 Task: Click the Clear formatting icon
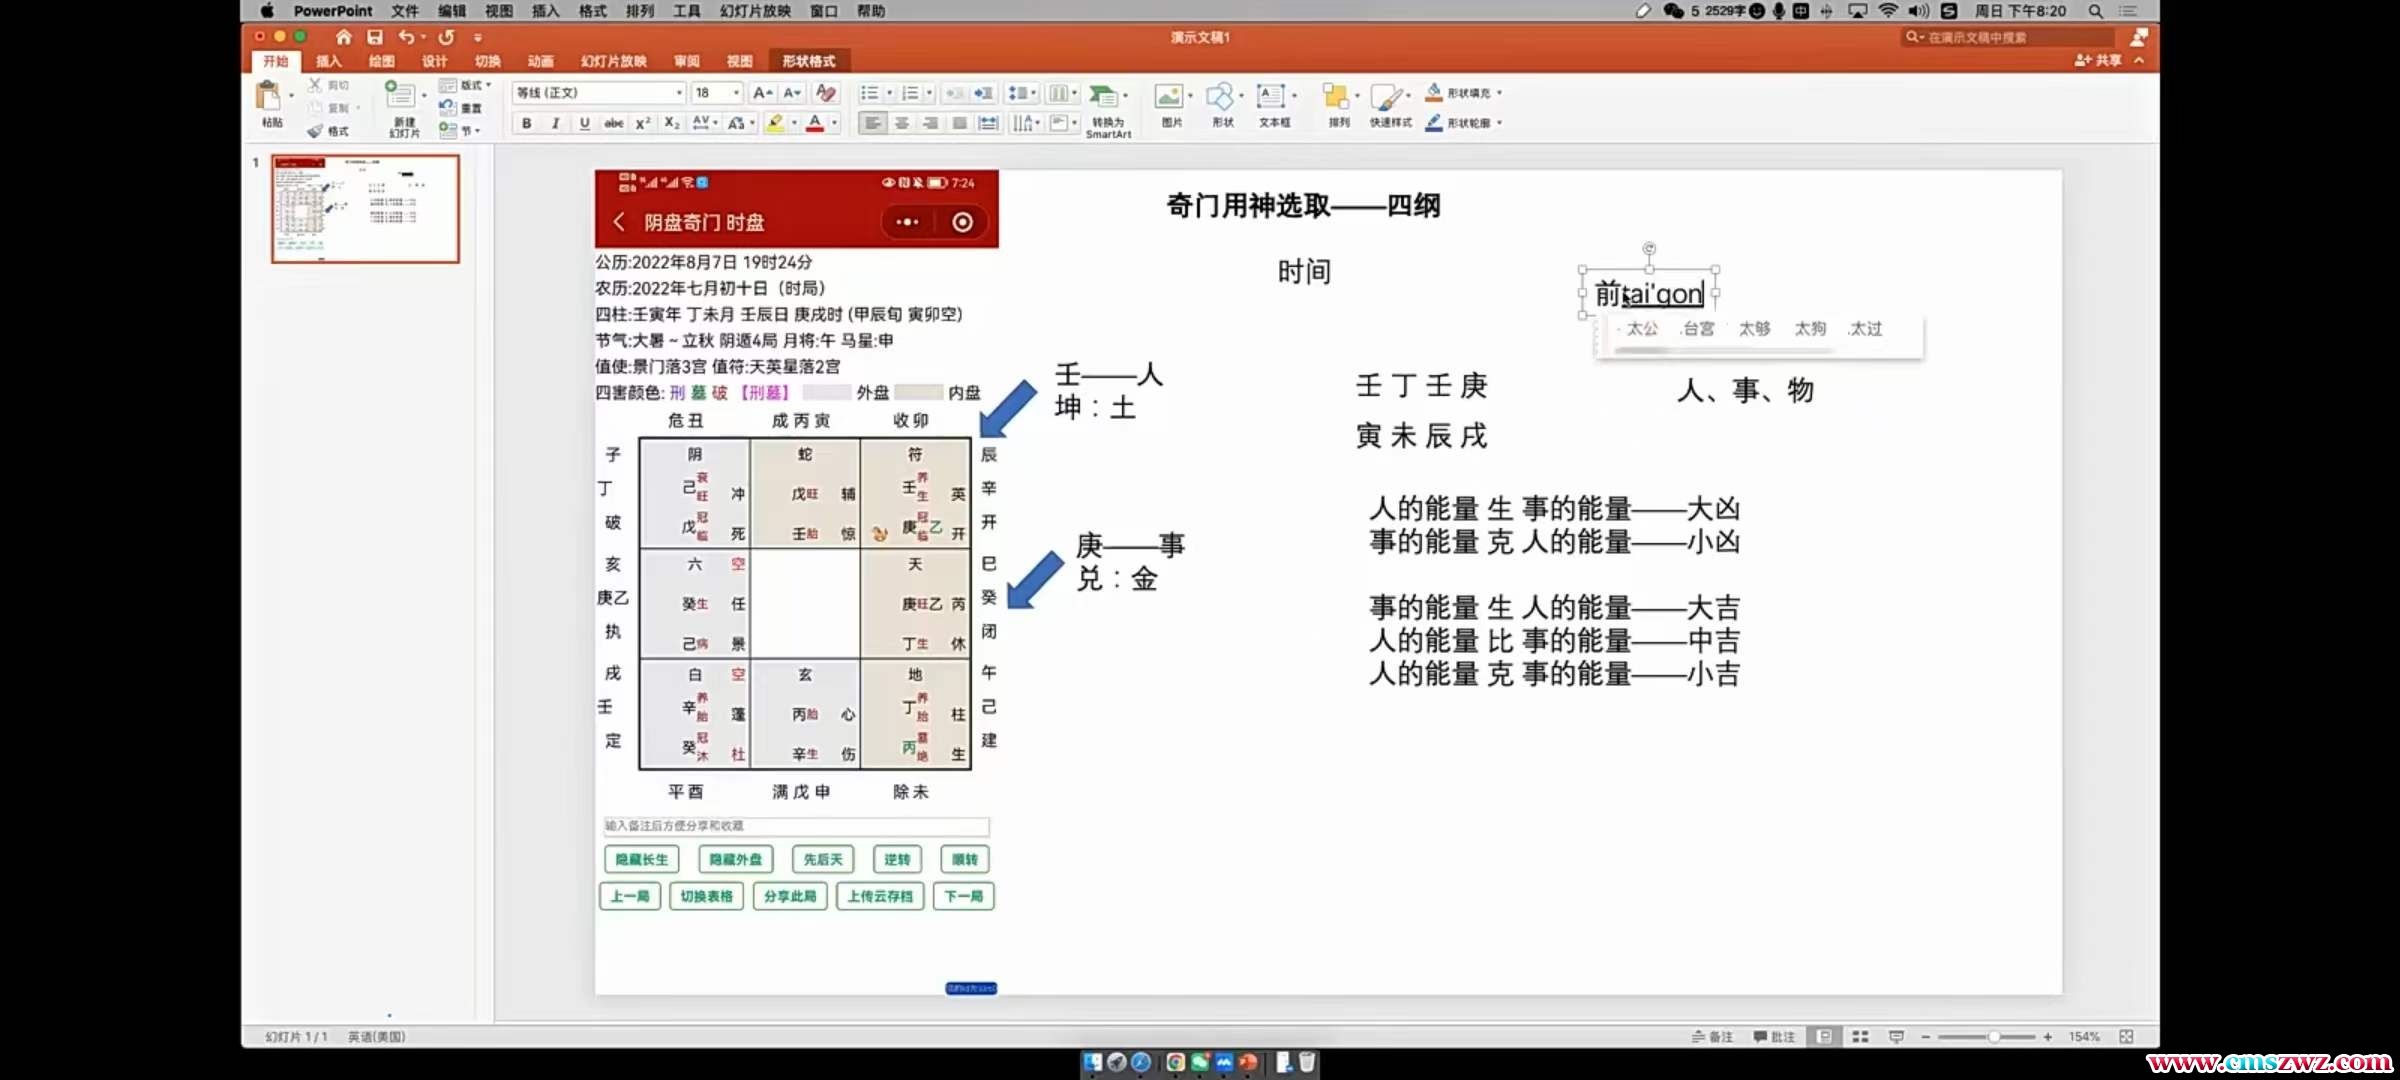[x=825, y=92]
